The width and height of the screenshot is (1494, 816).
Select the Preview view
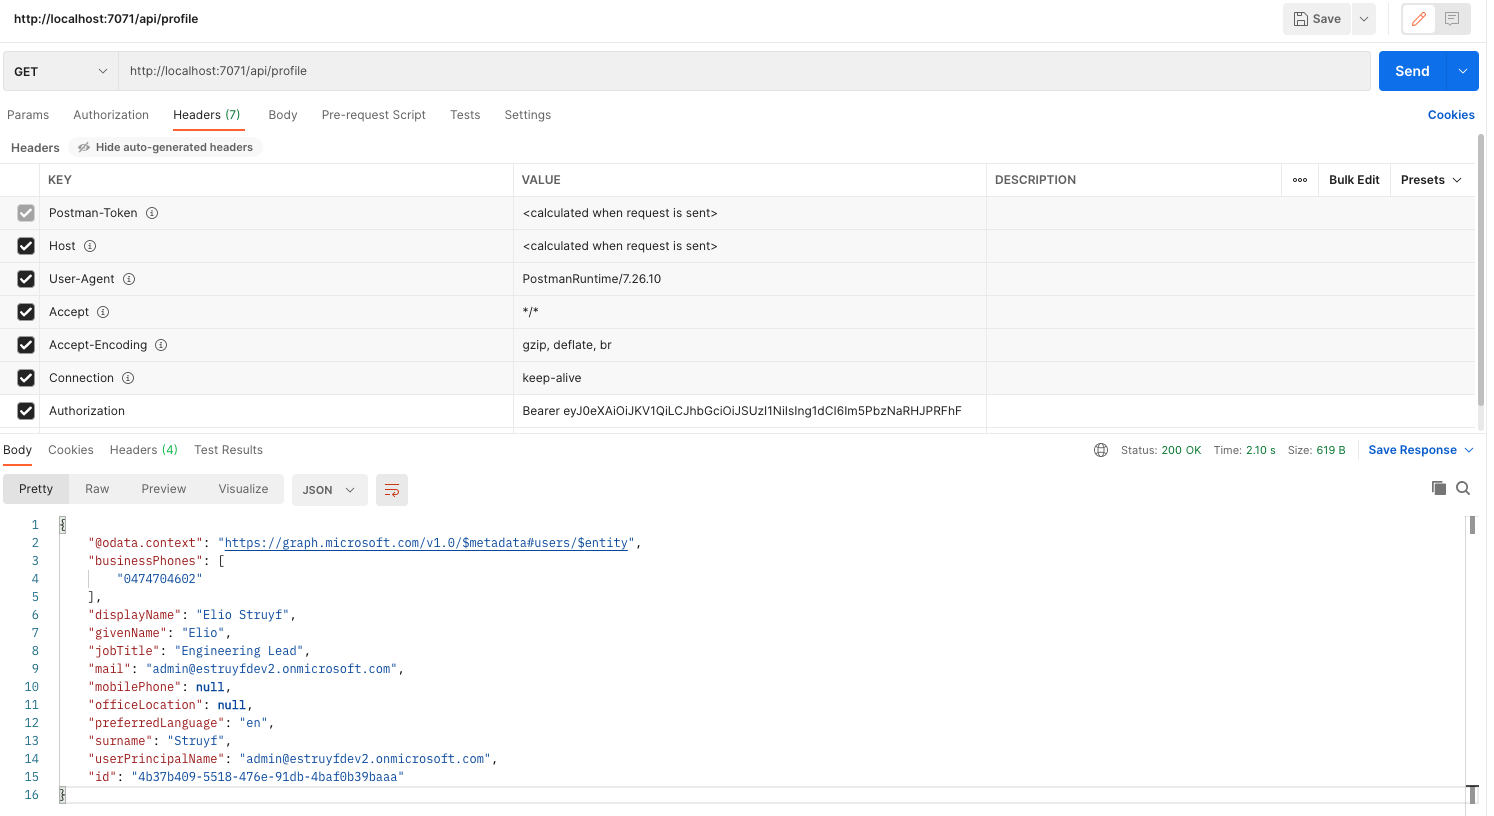tap(164, 489)
